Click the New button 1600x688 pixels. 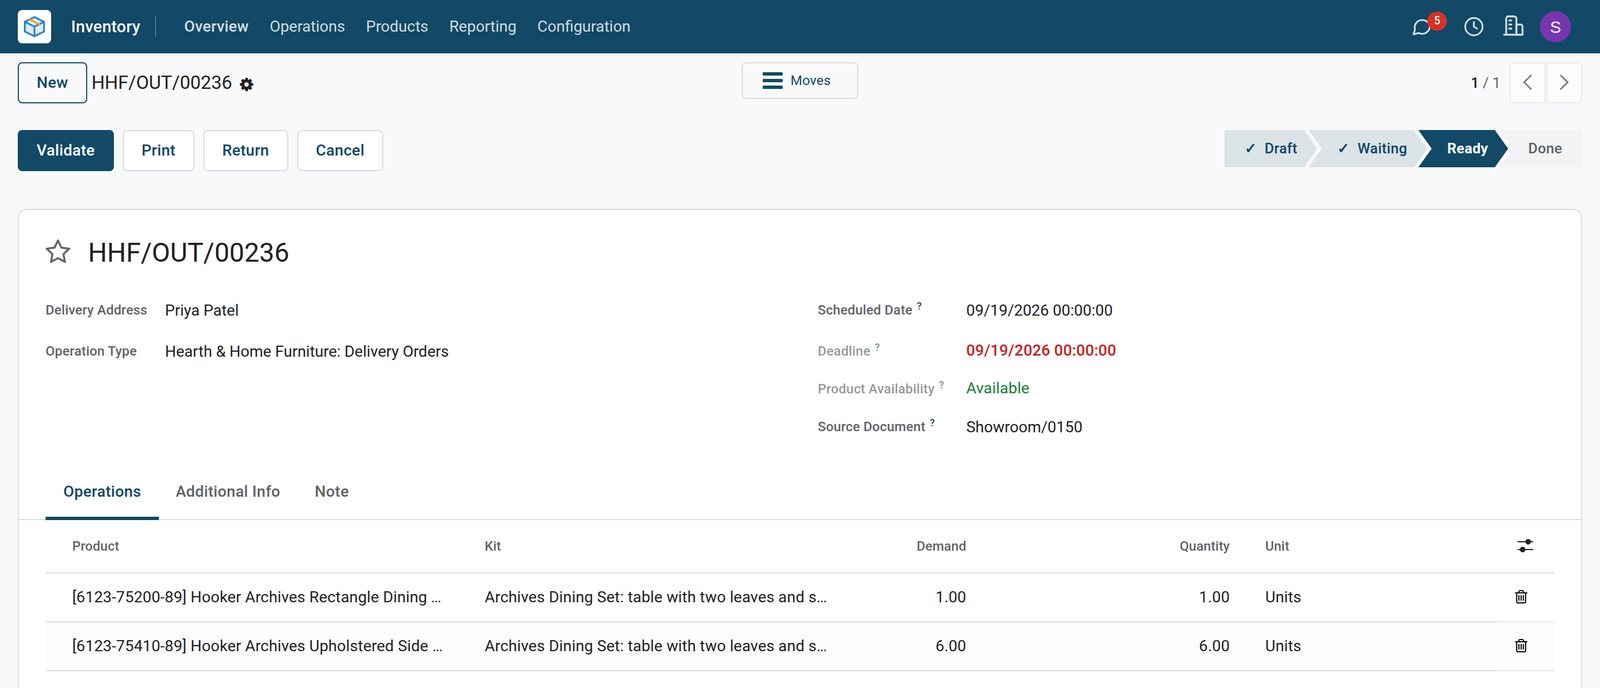pos(52,83)
